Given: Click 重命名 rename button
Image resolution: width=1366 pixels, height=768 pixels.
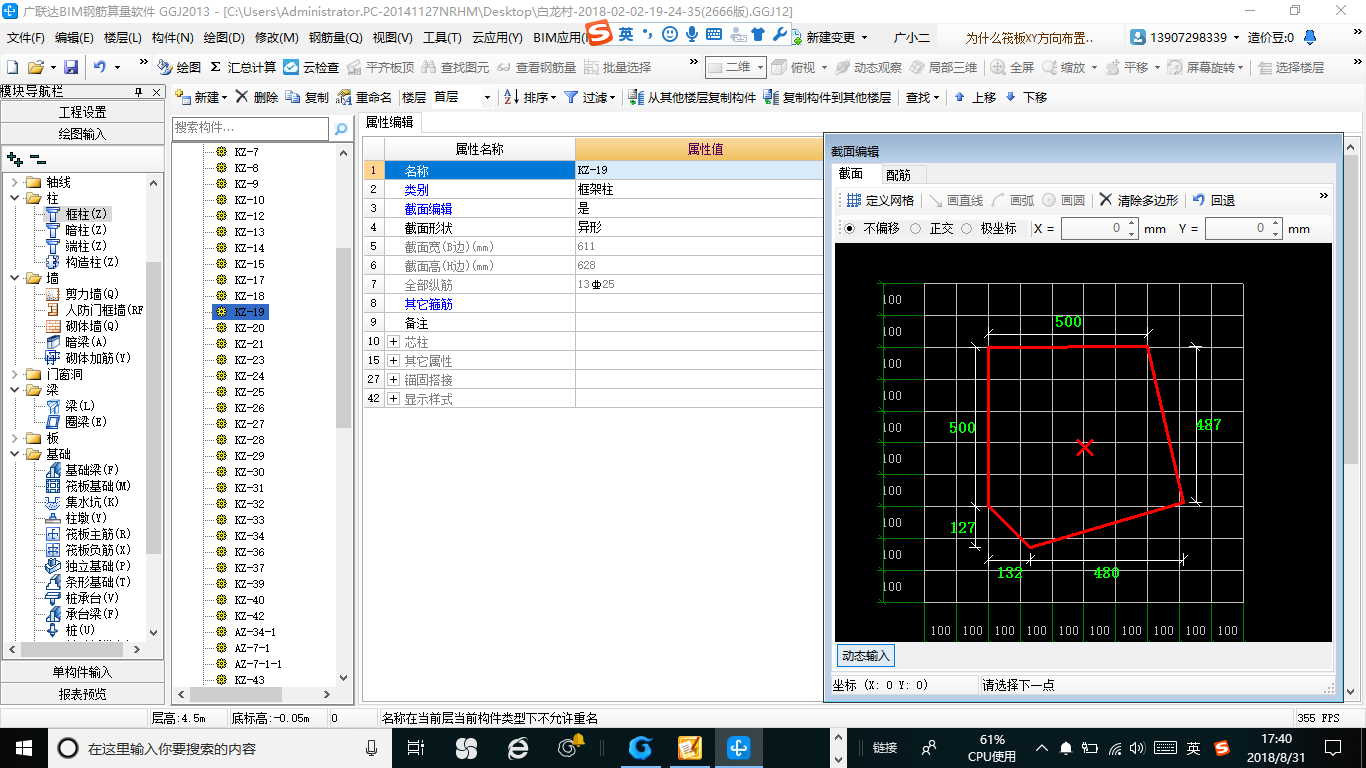Looking at the screenshot, I should pyautogui.click(x=364, y=97).
